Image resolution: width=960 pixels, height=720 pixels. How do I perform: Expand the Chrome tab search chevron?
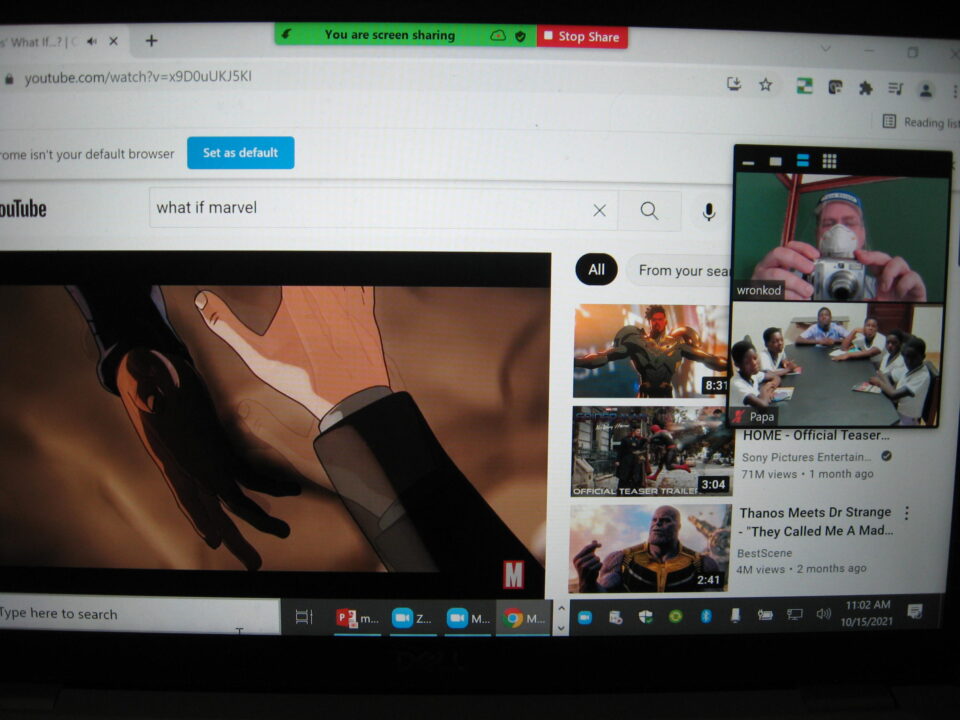[x=825, y=48]
